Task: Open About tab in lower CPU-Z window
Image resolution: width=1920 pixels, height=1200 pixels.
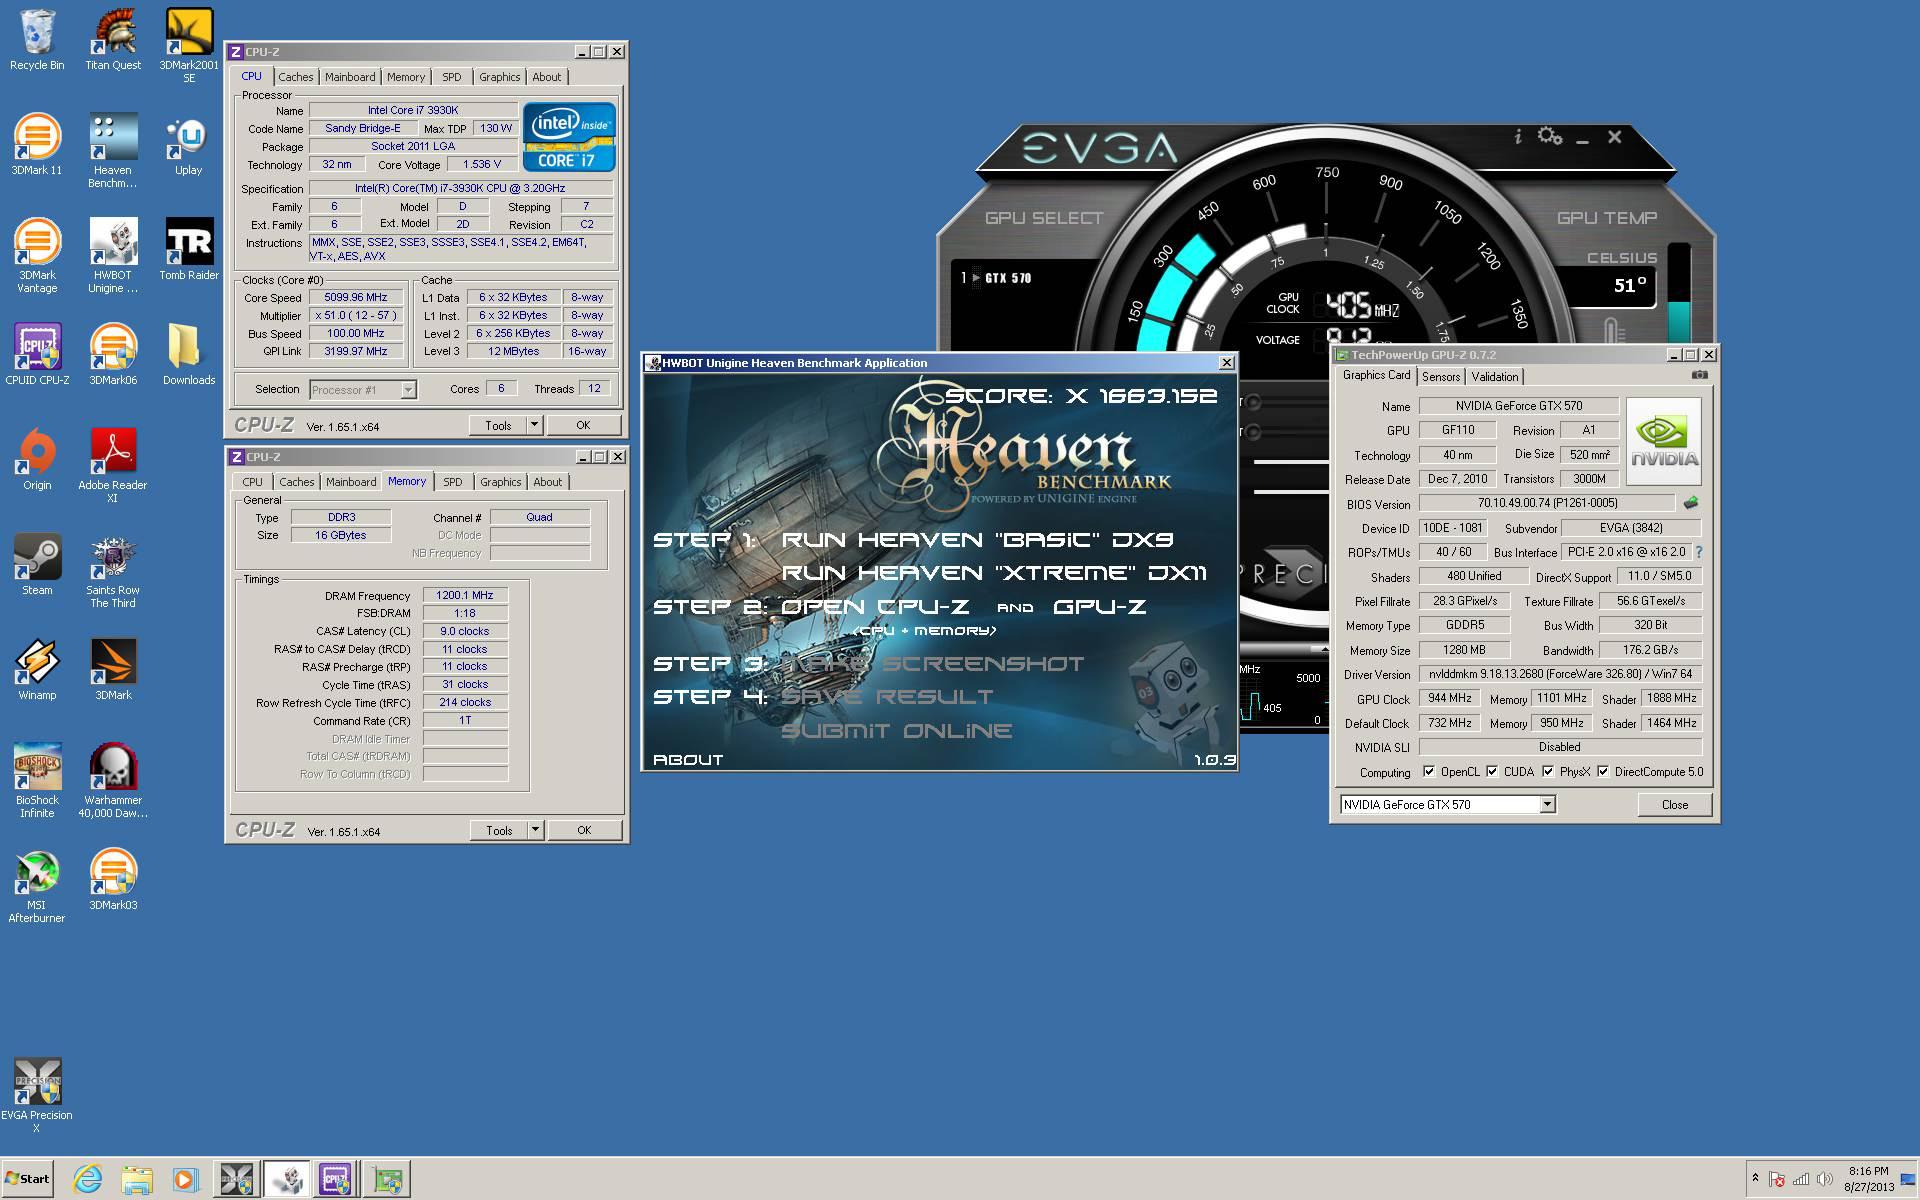Action: [x=547, y=482]
